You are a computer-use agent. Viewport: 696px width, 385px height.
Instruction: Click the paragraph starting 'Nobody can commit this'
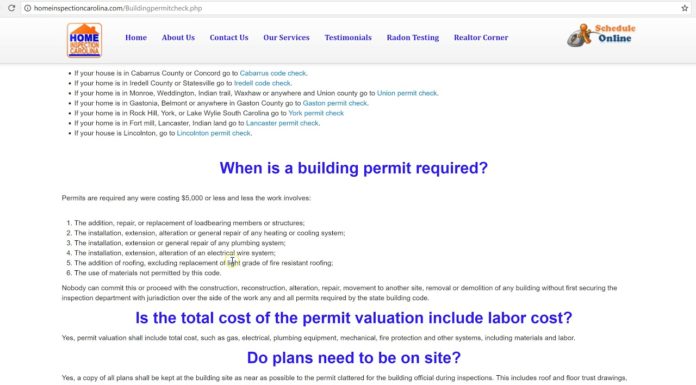pyautogui.click(x=339, y=293)
